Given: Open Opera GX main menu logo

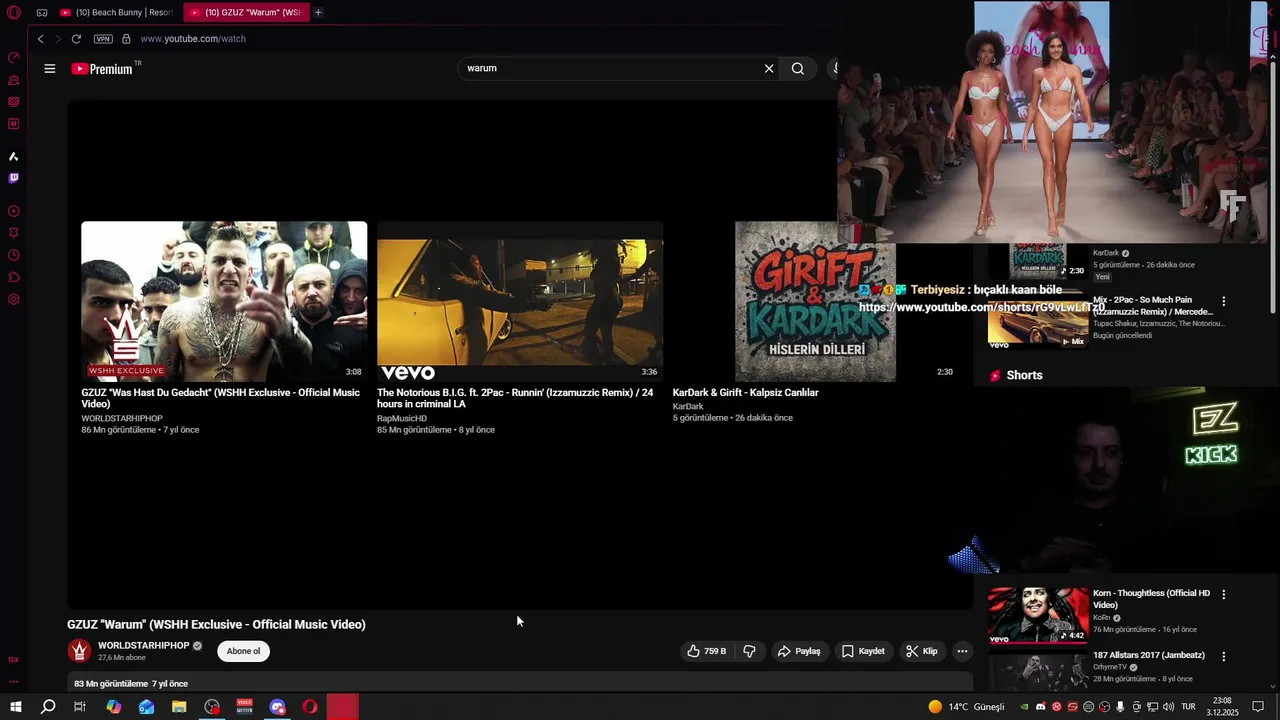Looking at the screenshot, I should [14, 12].
